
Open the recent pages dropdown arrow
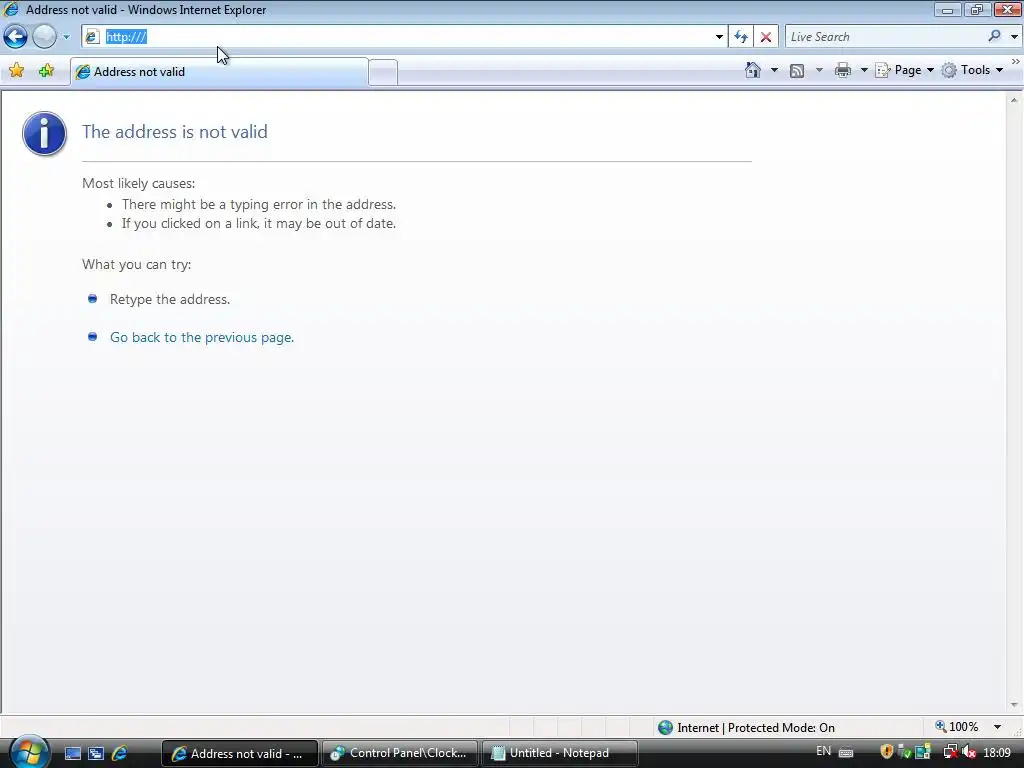66,37
